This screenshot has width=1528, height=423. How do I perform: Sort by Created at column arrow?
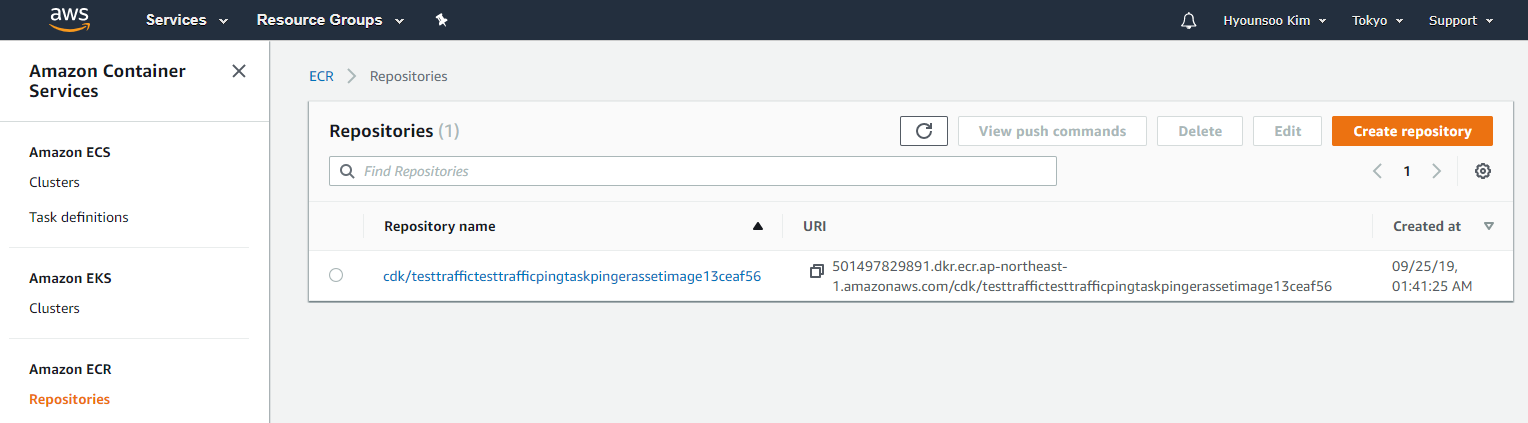1488,226
